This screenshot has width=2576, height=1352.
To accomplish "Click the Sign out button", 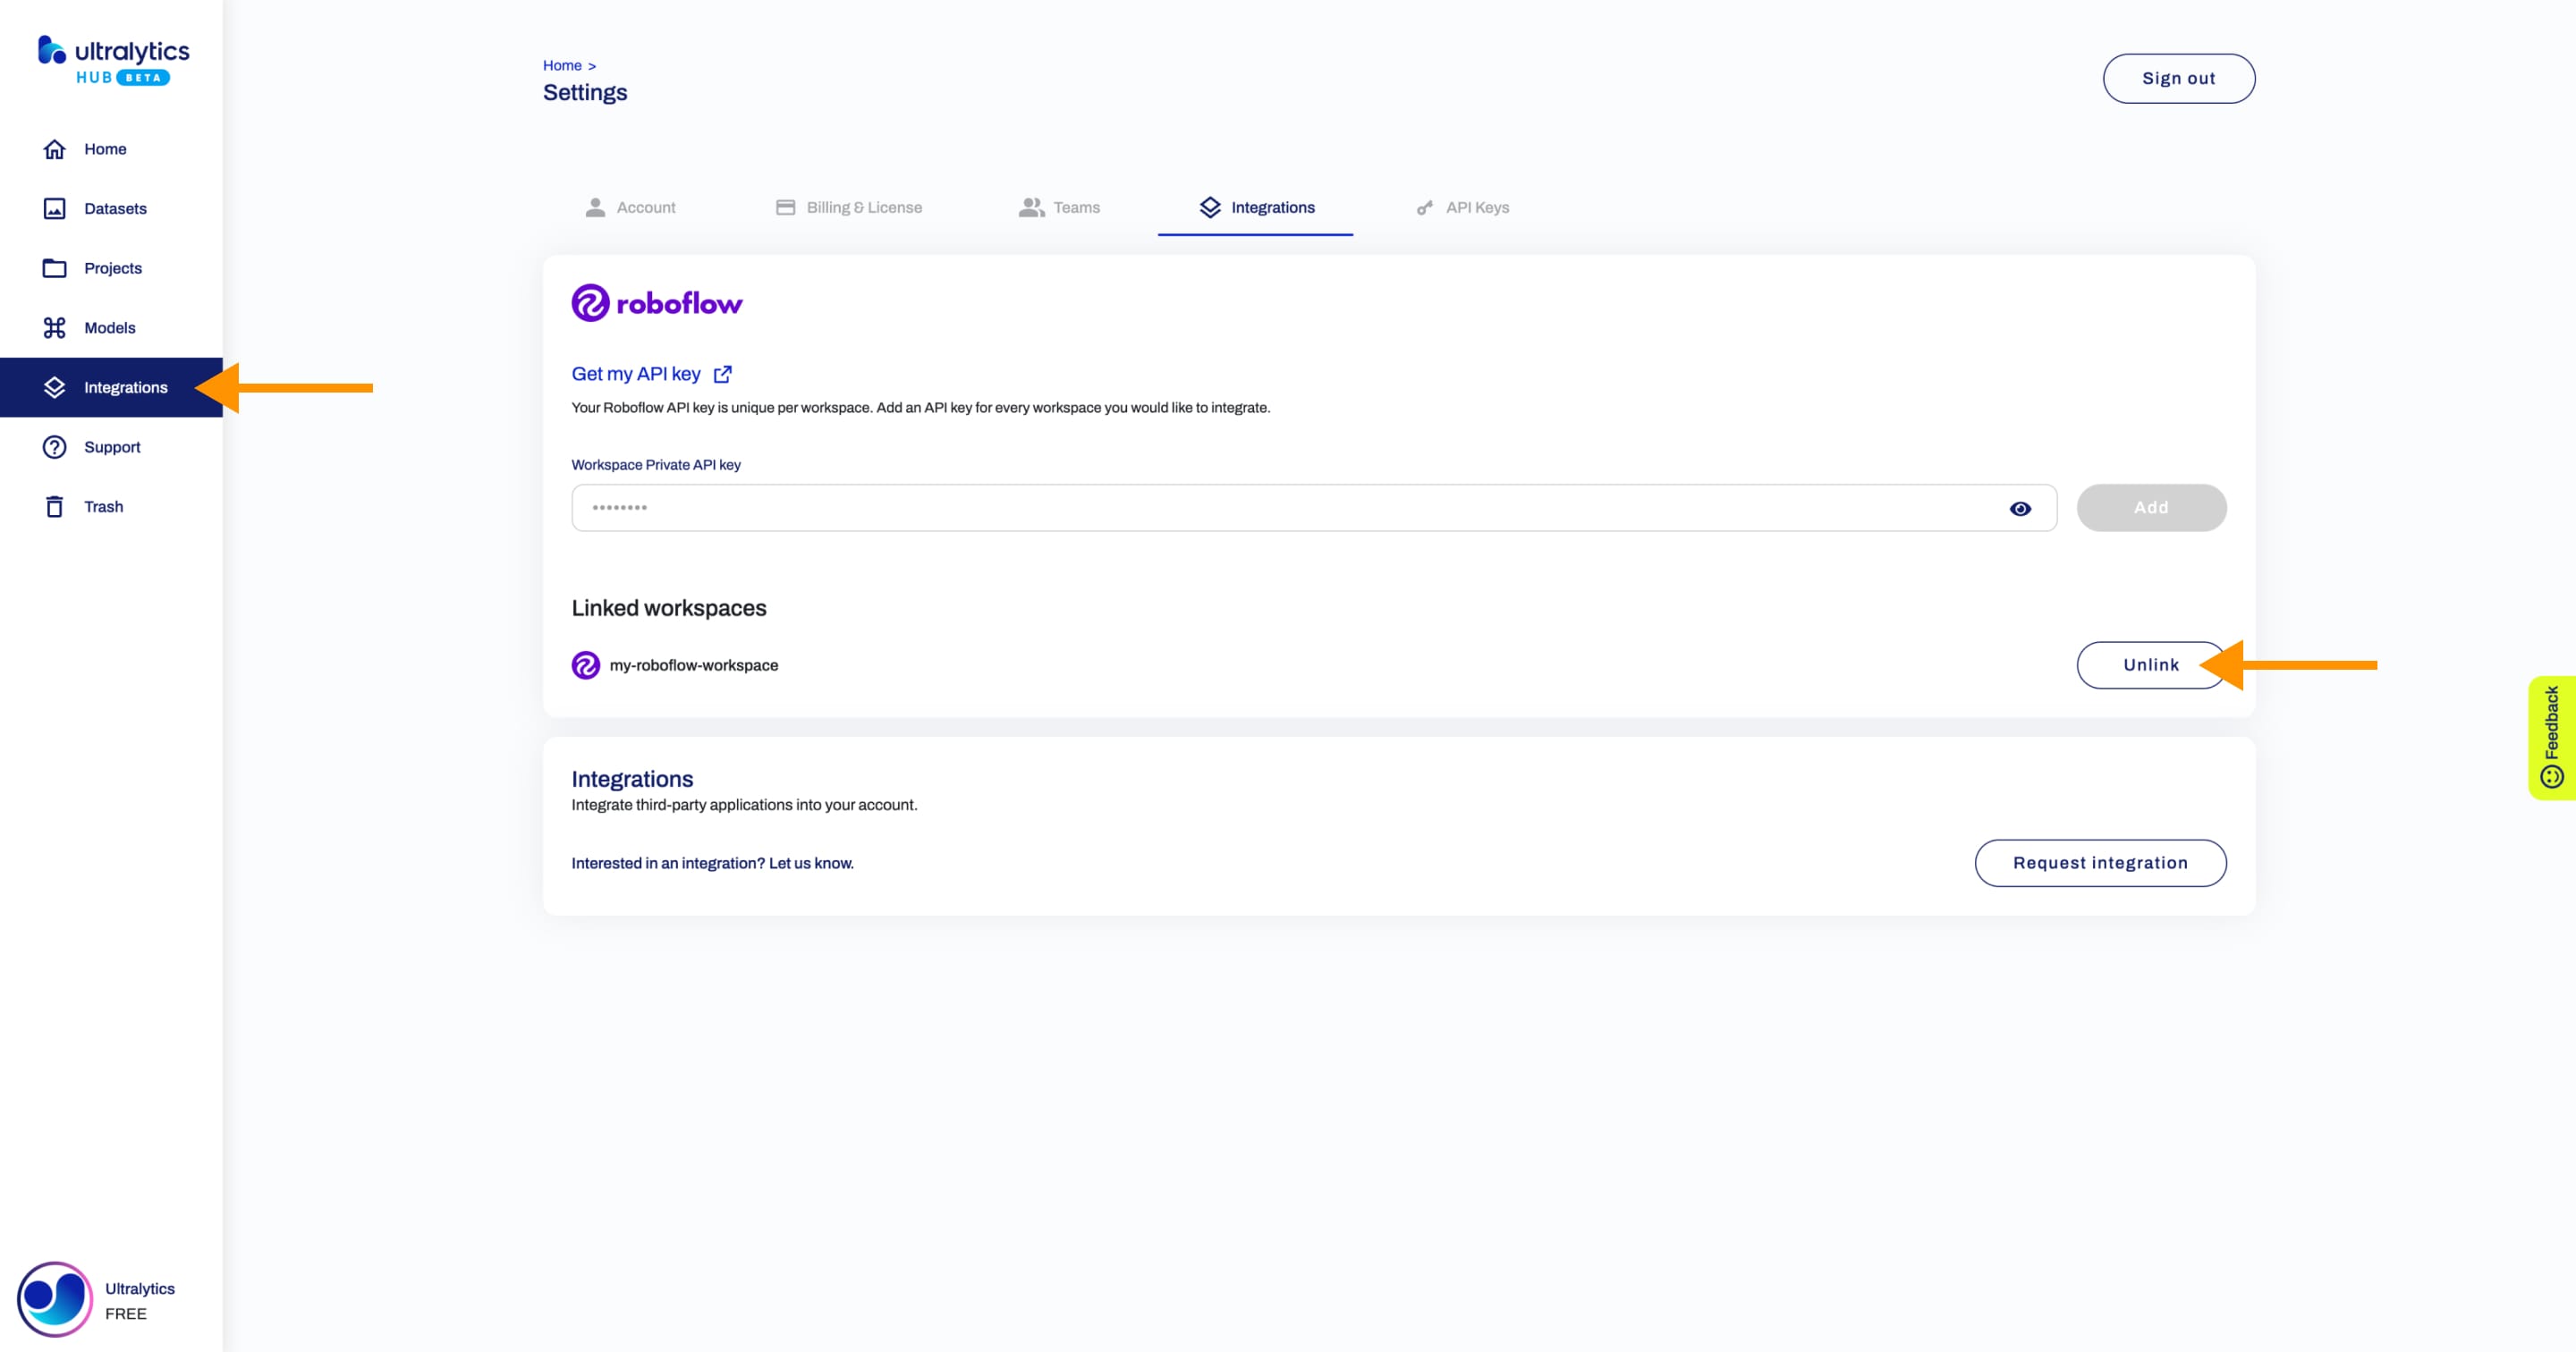I will [2177, 79].
